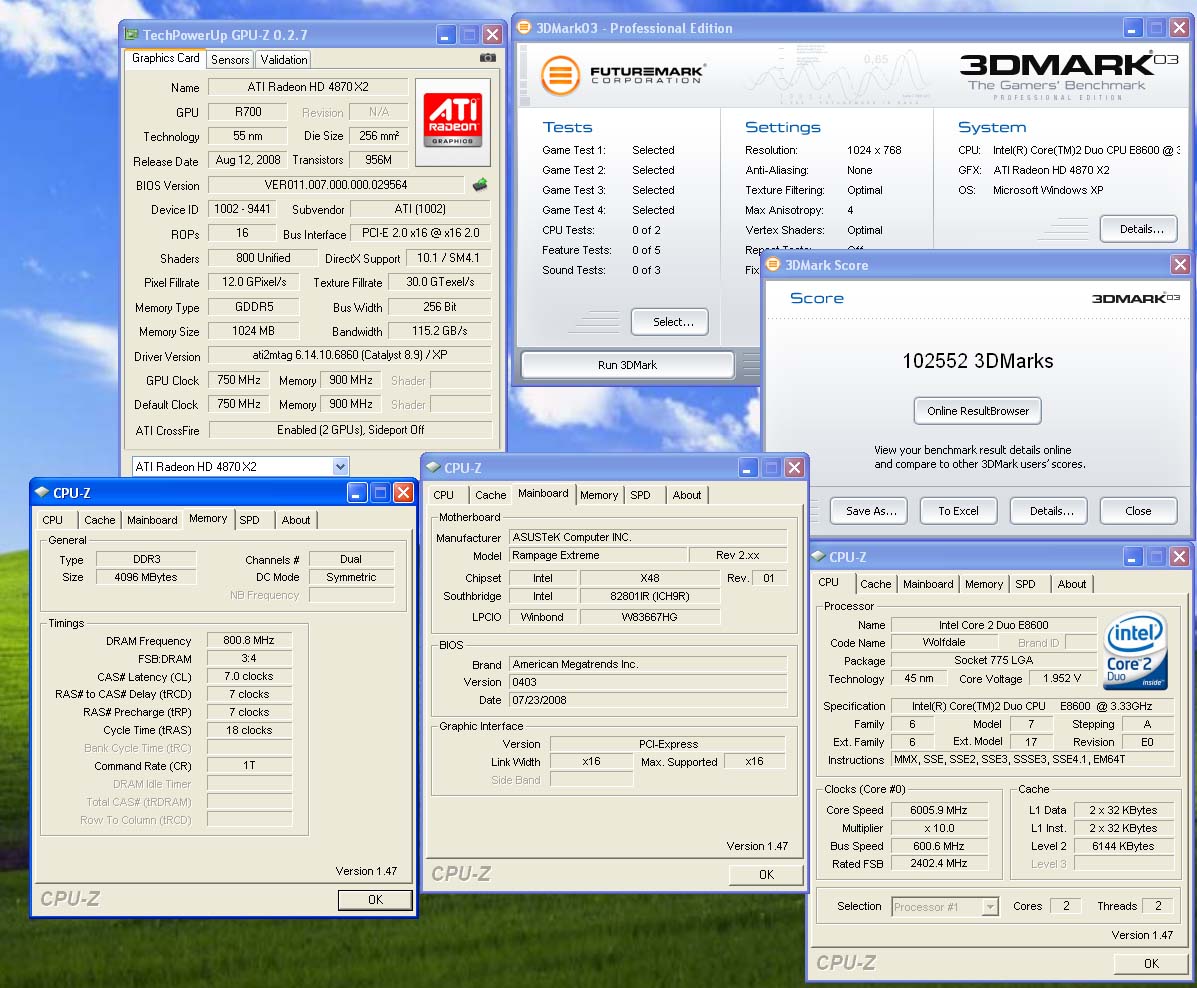Open the GPU selection dropdown in GPU-Z
Screen dimensions: 1197x988
tap(340, 466)
